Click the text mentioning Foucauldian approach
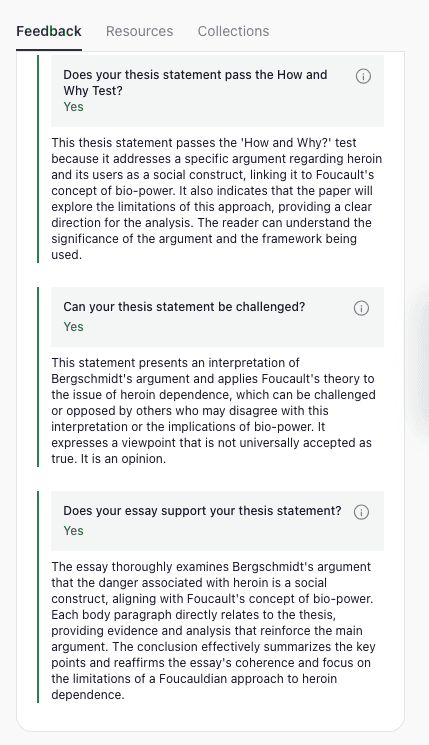Viewport: 429px width, 745px height. click(194, 678)
